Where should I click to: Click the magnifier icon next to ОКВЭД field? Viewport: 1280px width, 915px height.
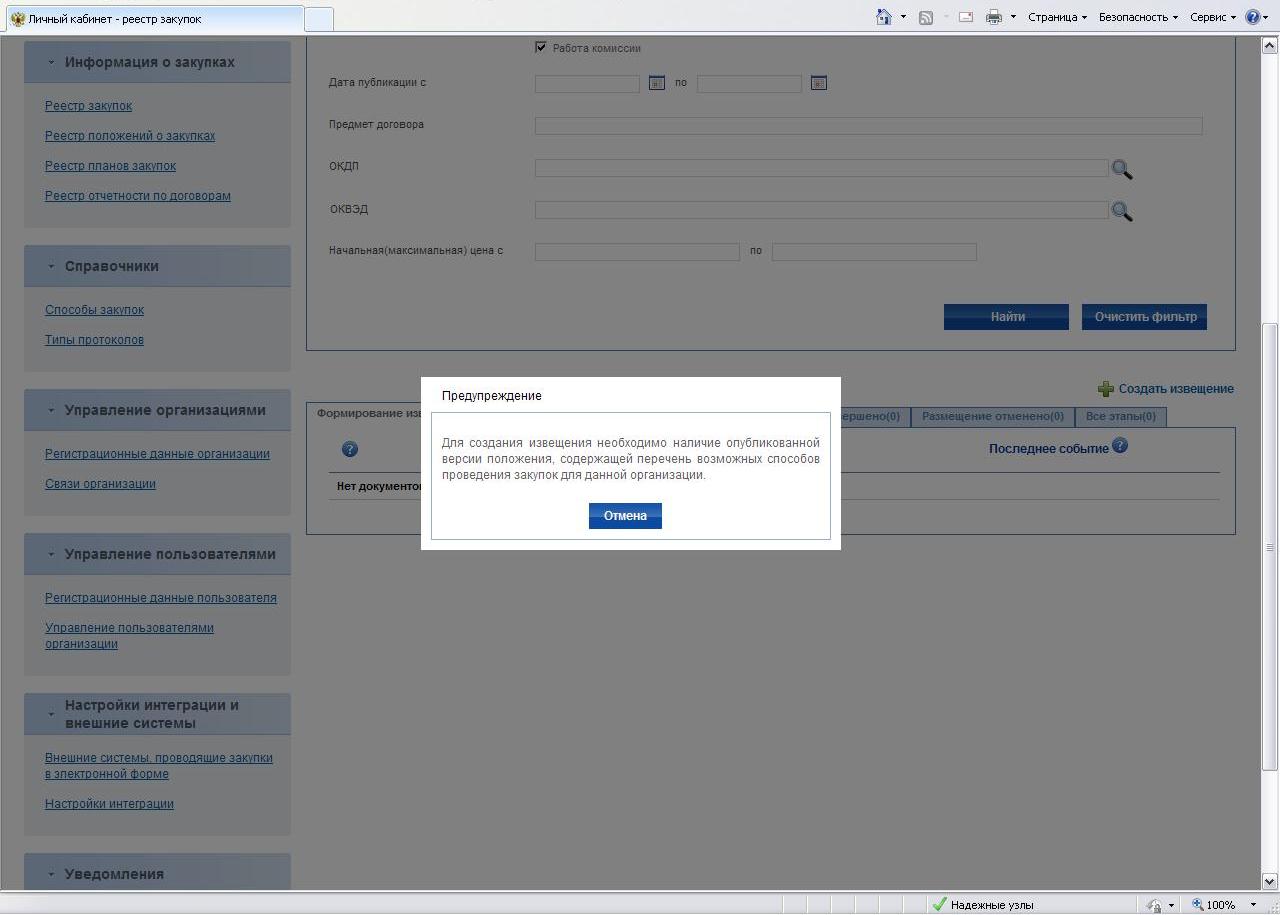1121,211
